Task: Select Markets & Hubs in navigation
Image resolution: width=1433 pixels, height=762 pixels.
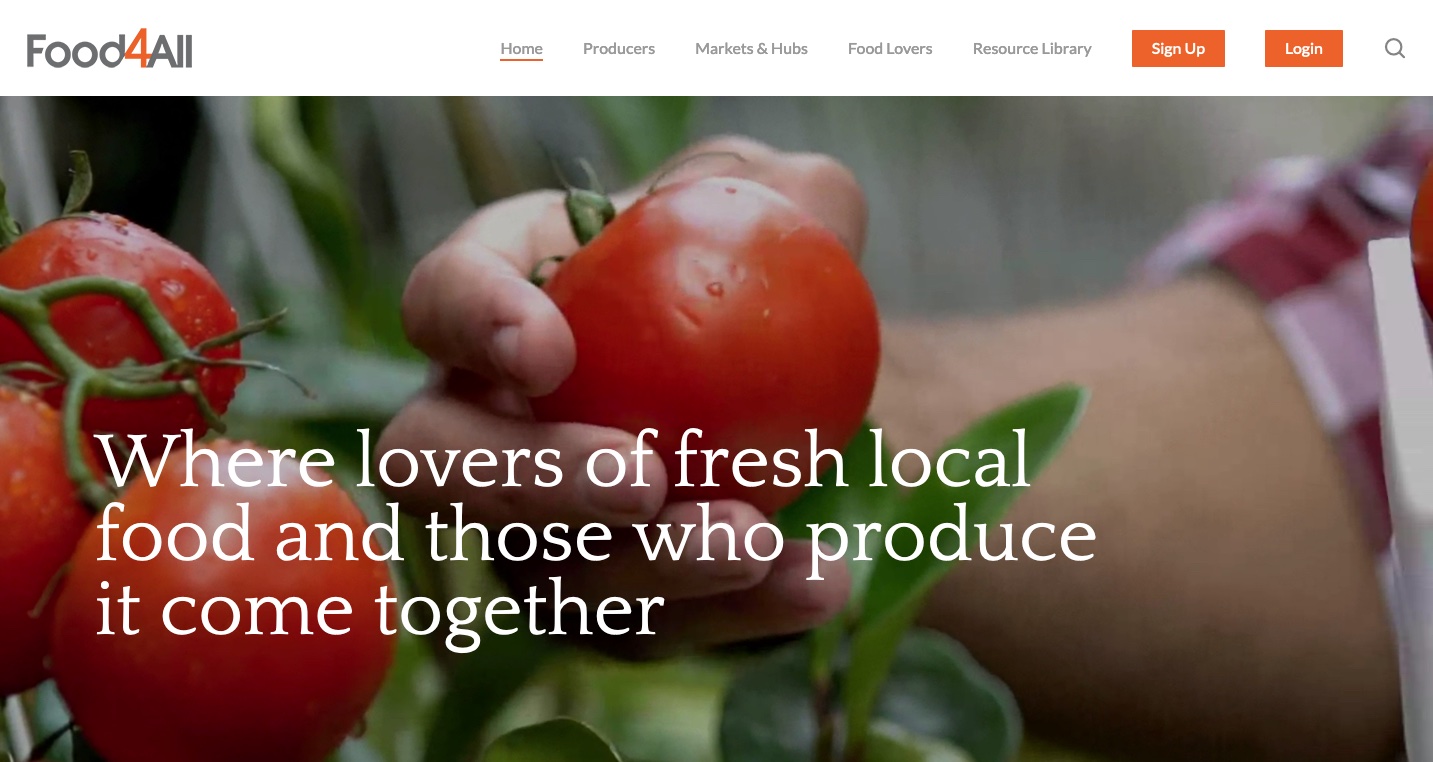Action: [751, 48]
